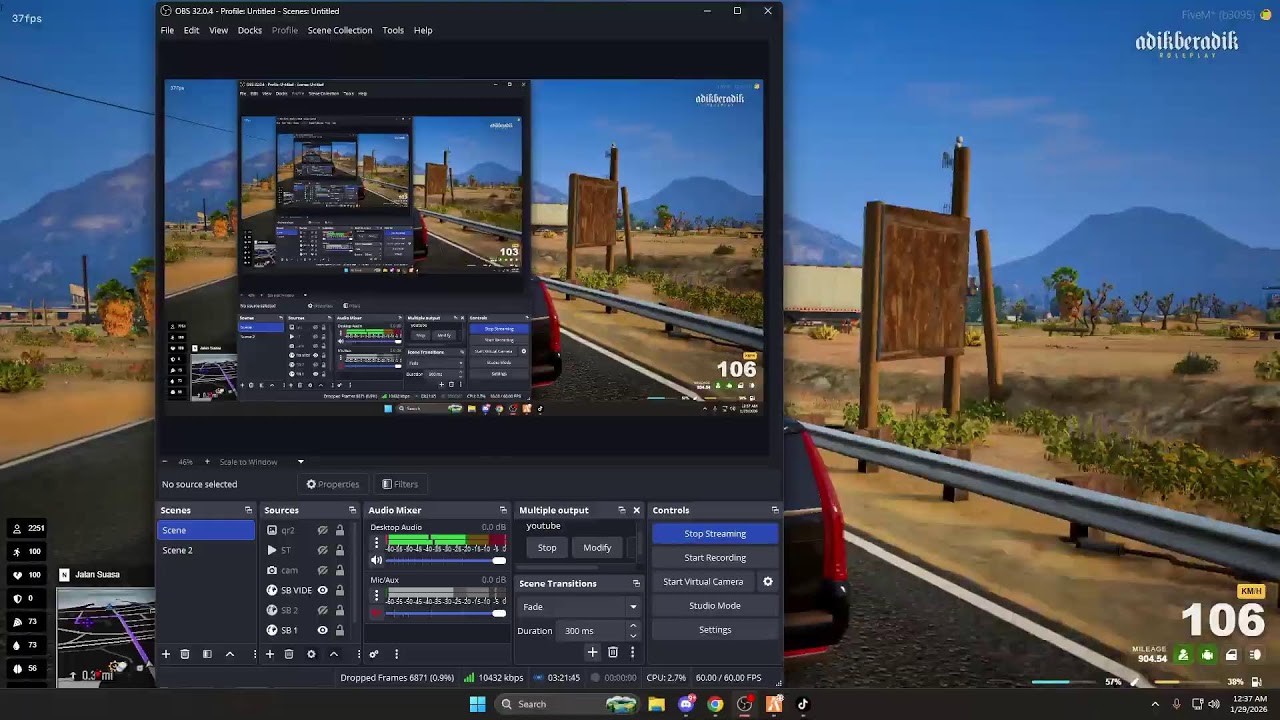Pop out the Scenes dock
Image resolution: width=1280 pixels, height=720 pixels.
click(248, 510)
